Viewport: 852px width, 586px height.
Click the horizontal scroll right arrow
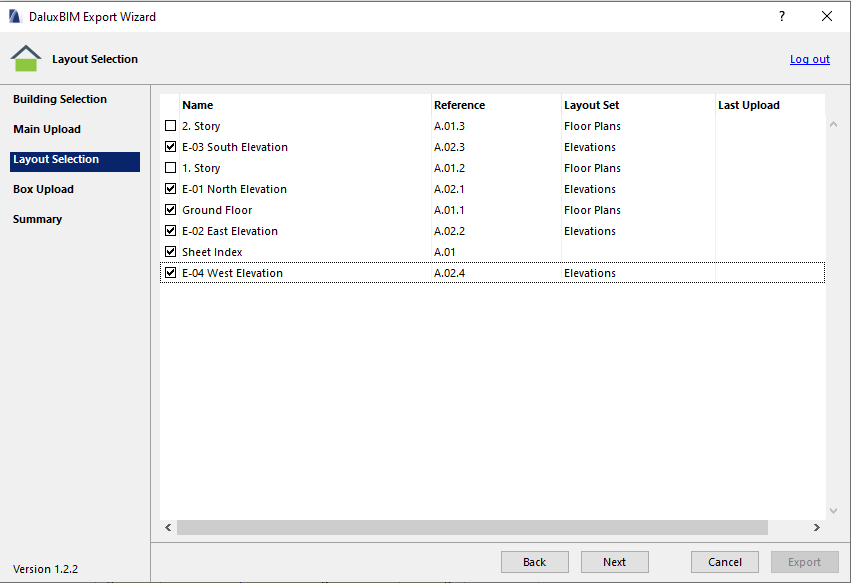tap(816, 528)
